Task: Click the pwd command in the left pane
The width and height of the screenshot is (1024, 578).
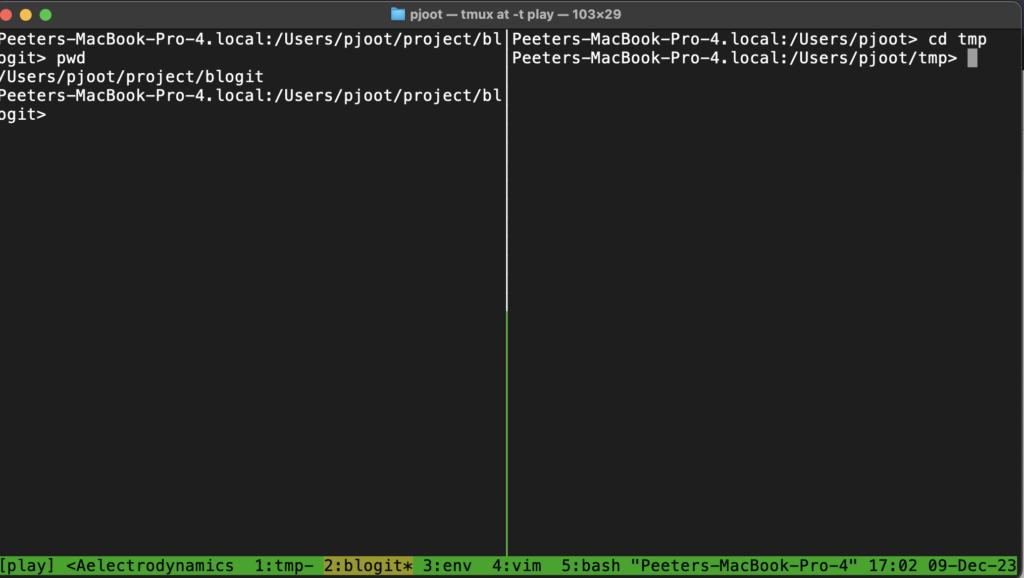Action: (71, 58)
